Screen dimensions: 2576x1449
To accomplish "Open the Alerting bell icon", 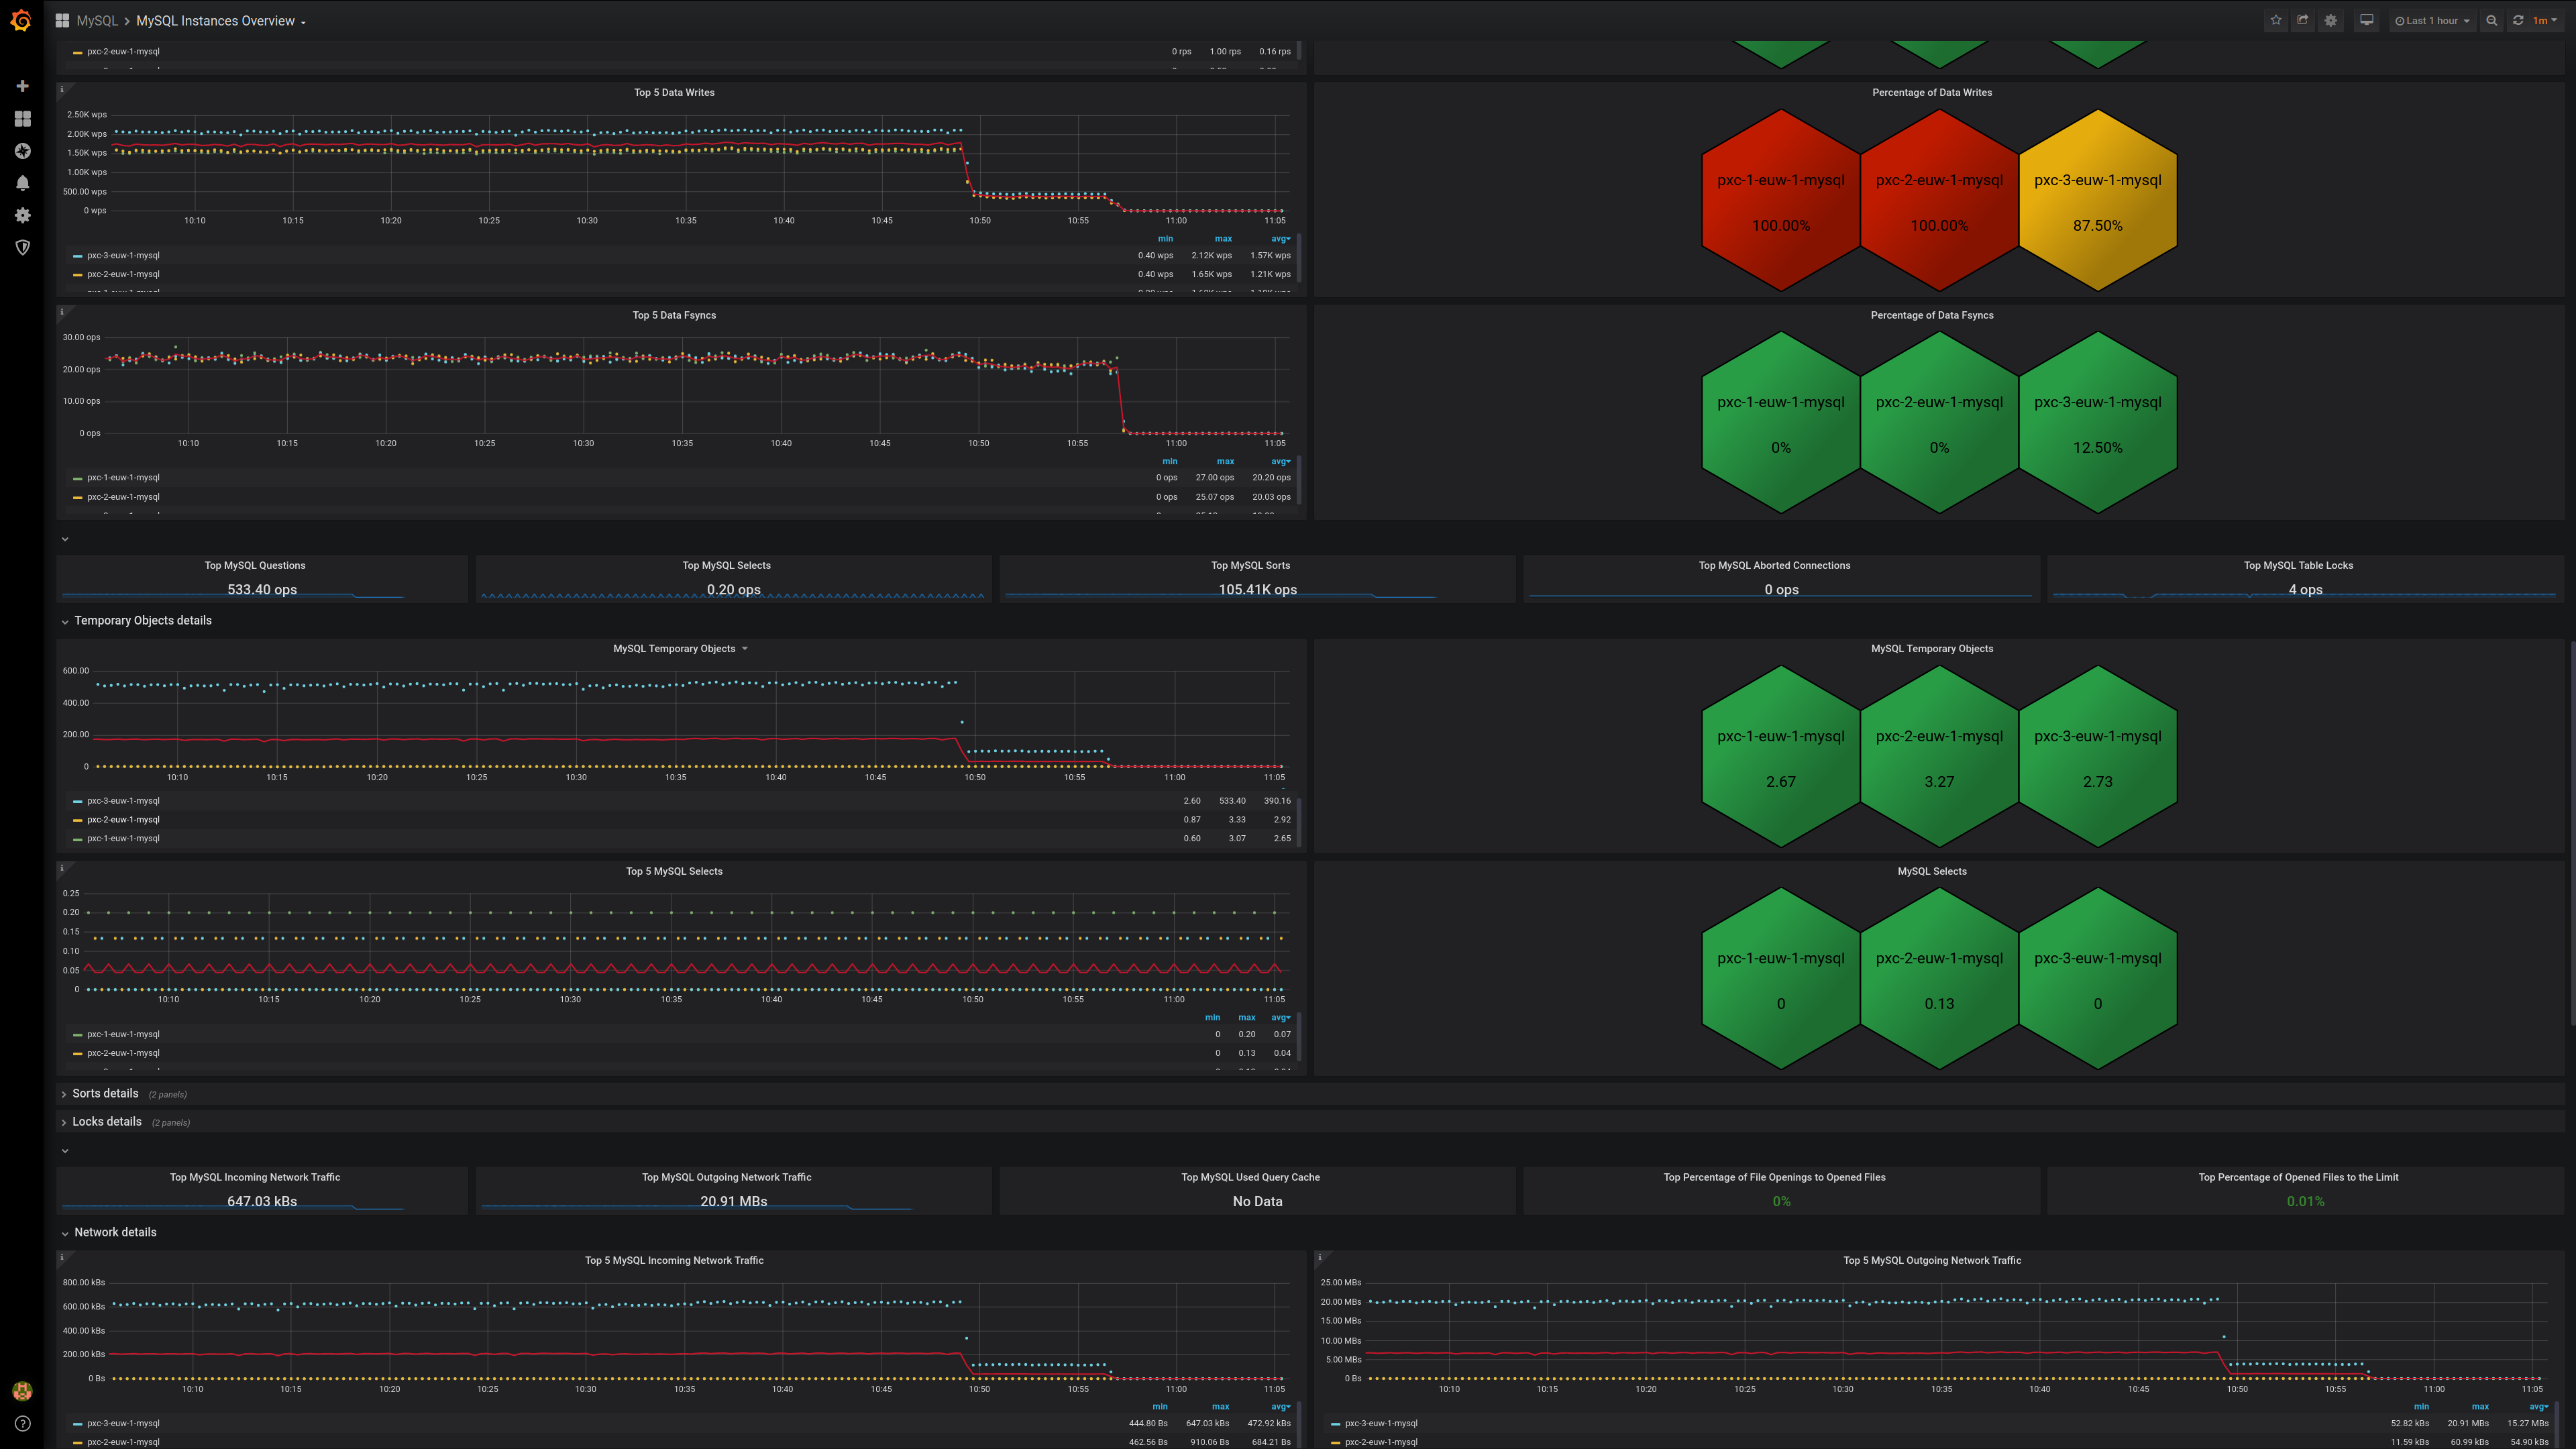I will [x=22, y=183].
